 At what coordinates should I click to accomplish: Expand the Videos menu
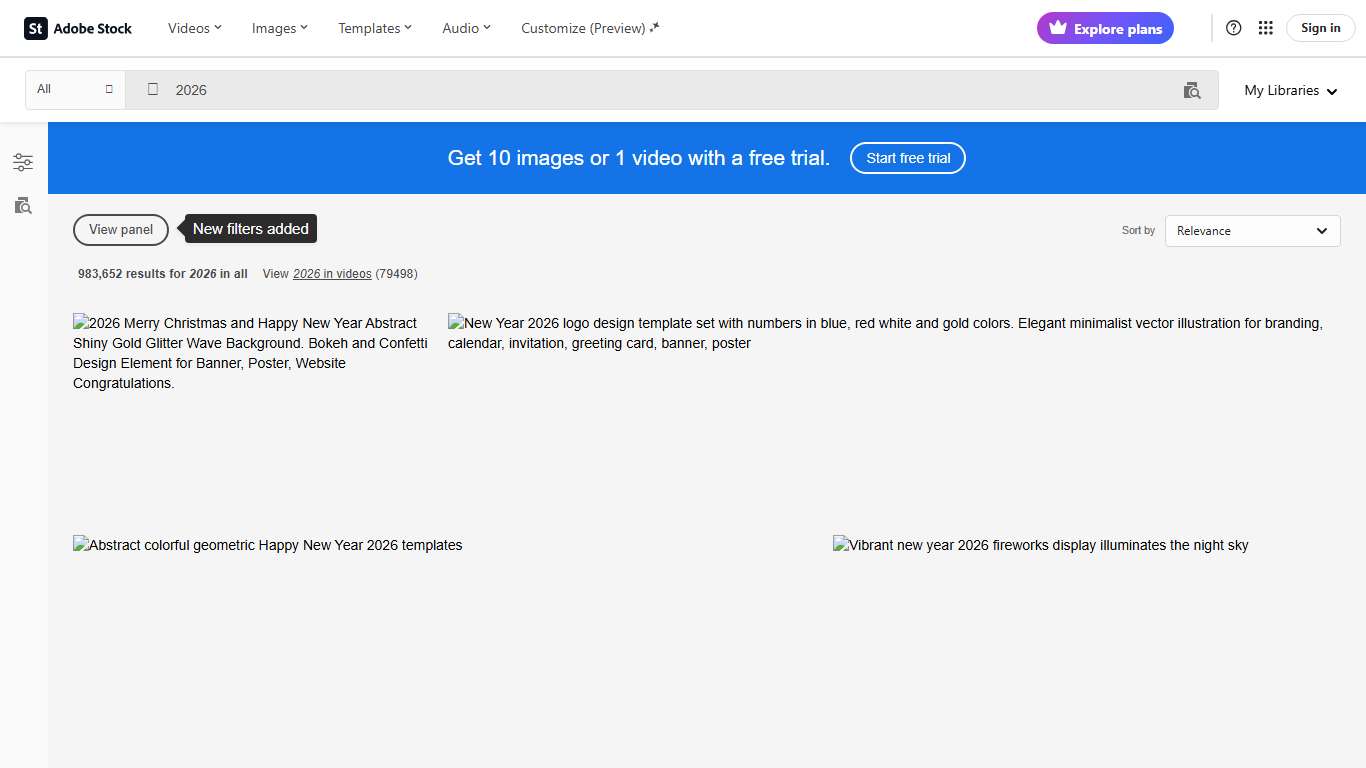(194, 28)
